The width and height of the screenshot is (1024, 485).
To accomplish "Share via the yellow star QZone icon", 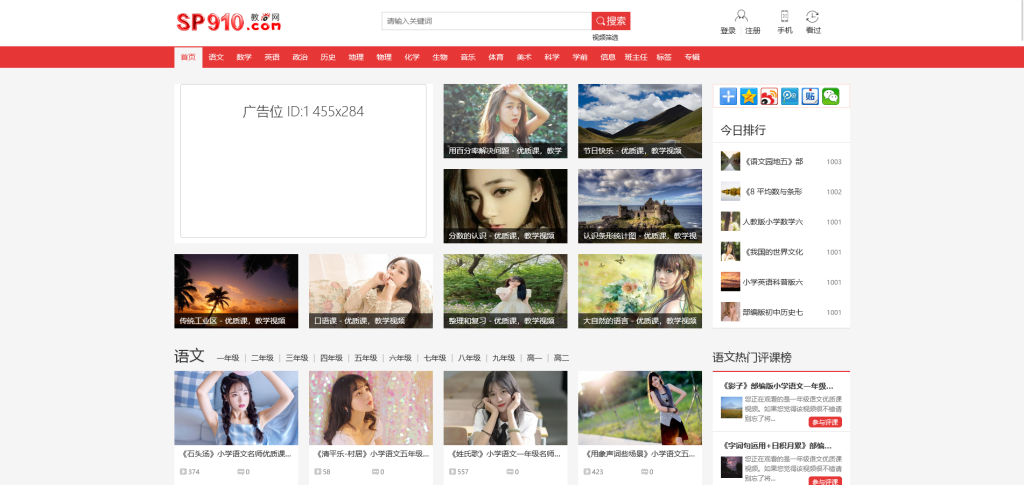I will tap(749, 96).
